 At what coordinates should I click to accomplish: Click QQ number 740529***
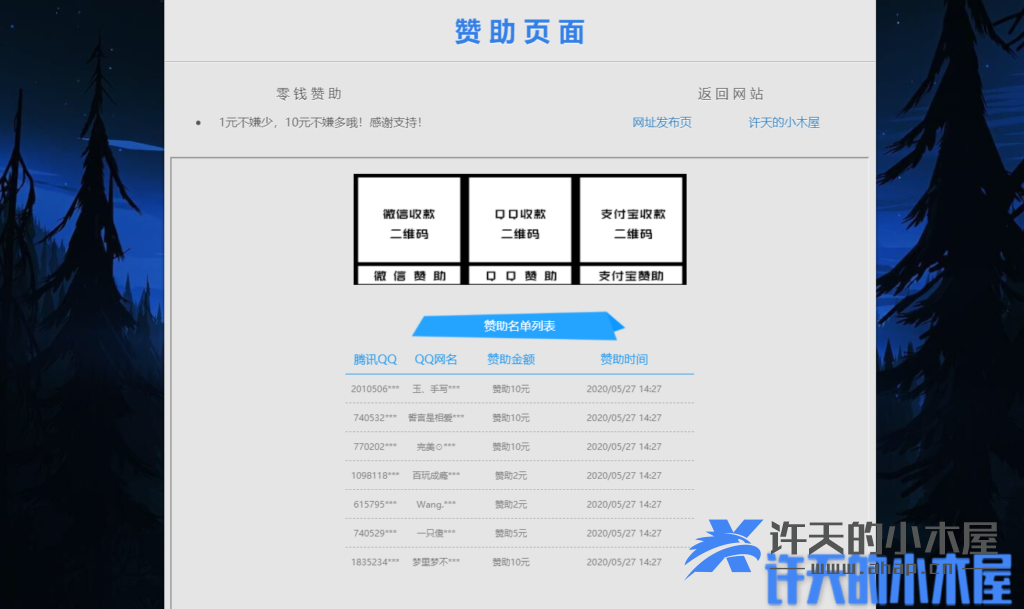pyautogui.click(x=375, y=533)
